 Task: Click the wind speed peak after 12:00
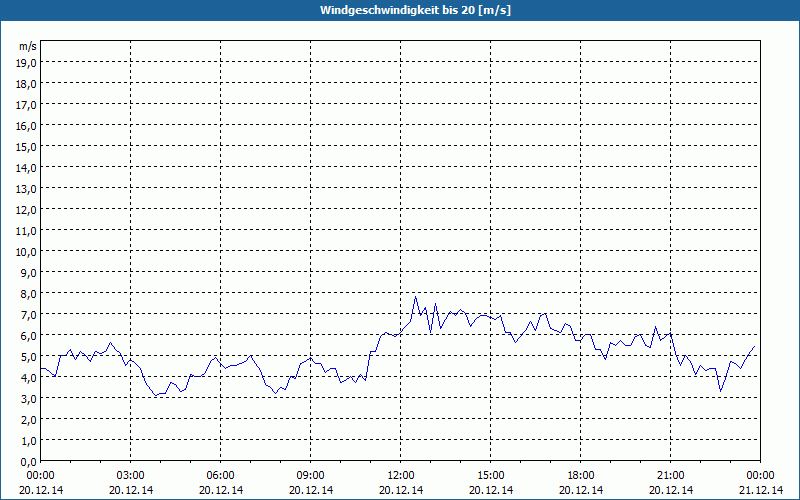click(x=415, y=296)
